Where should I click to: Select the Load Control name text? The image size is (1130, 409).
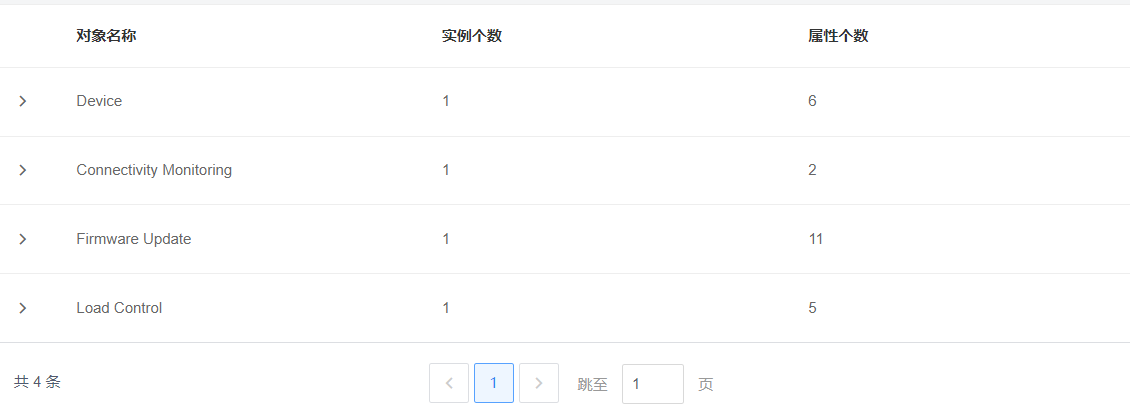coord(119,308)
